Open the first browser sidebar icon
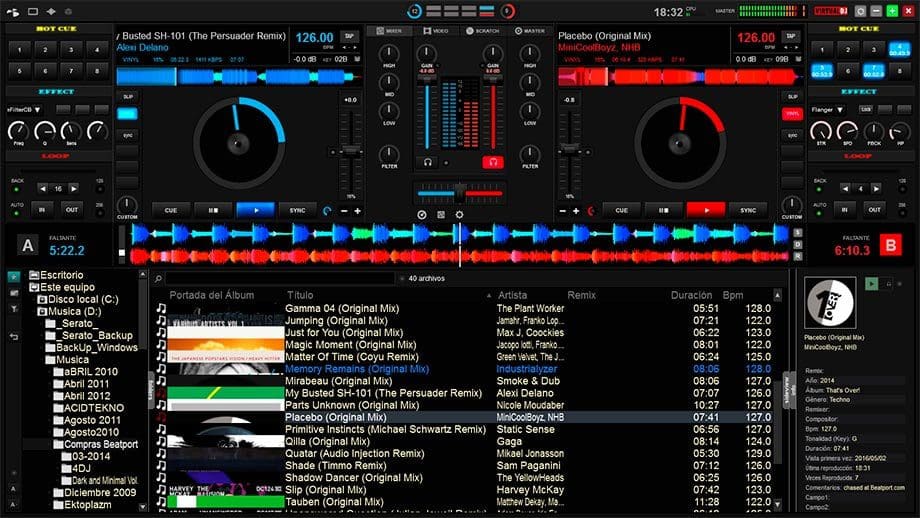Screen dimensions: 920x518 tap(14, 276)
